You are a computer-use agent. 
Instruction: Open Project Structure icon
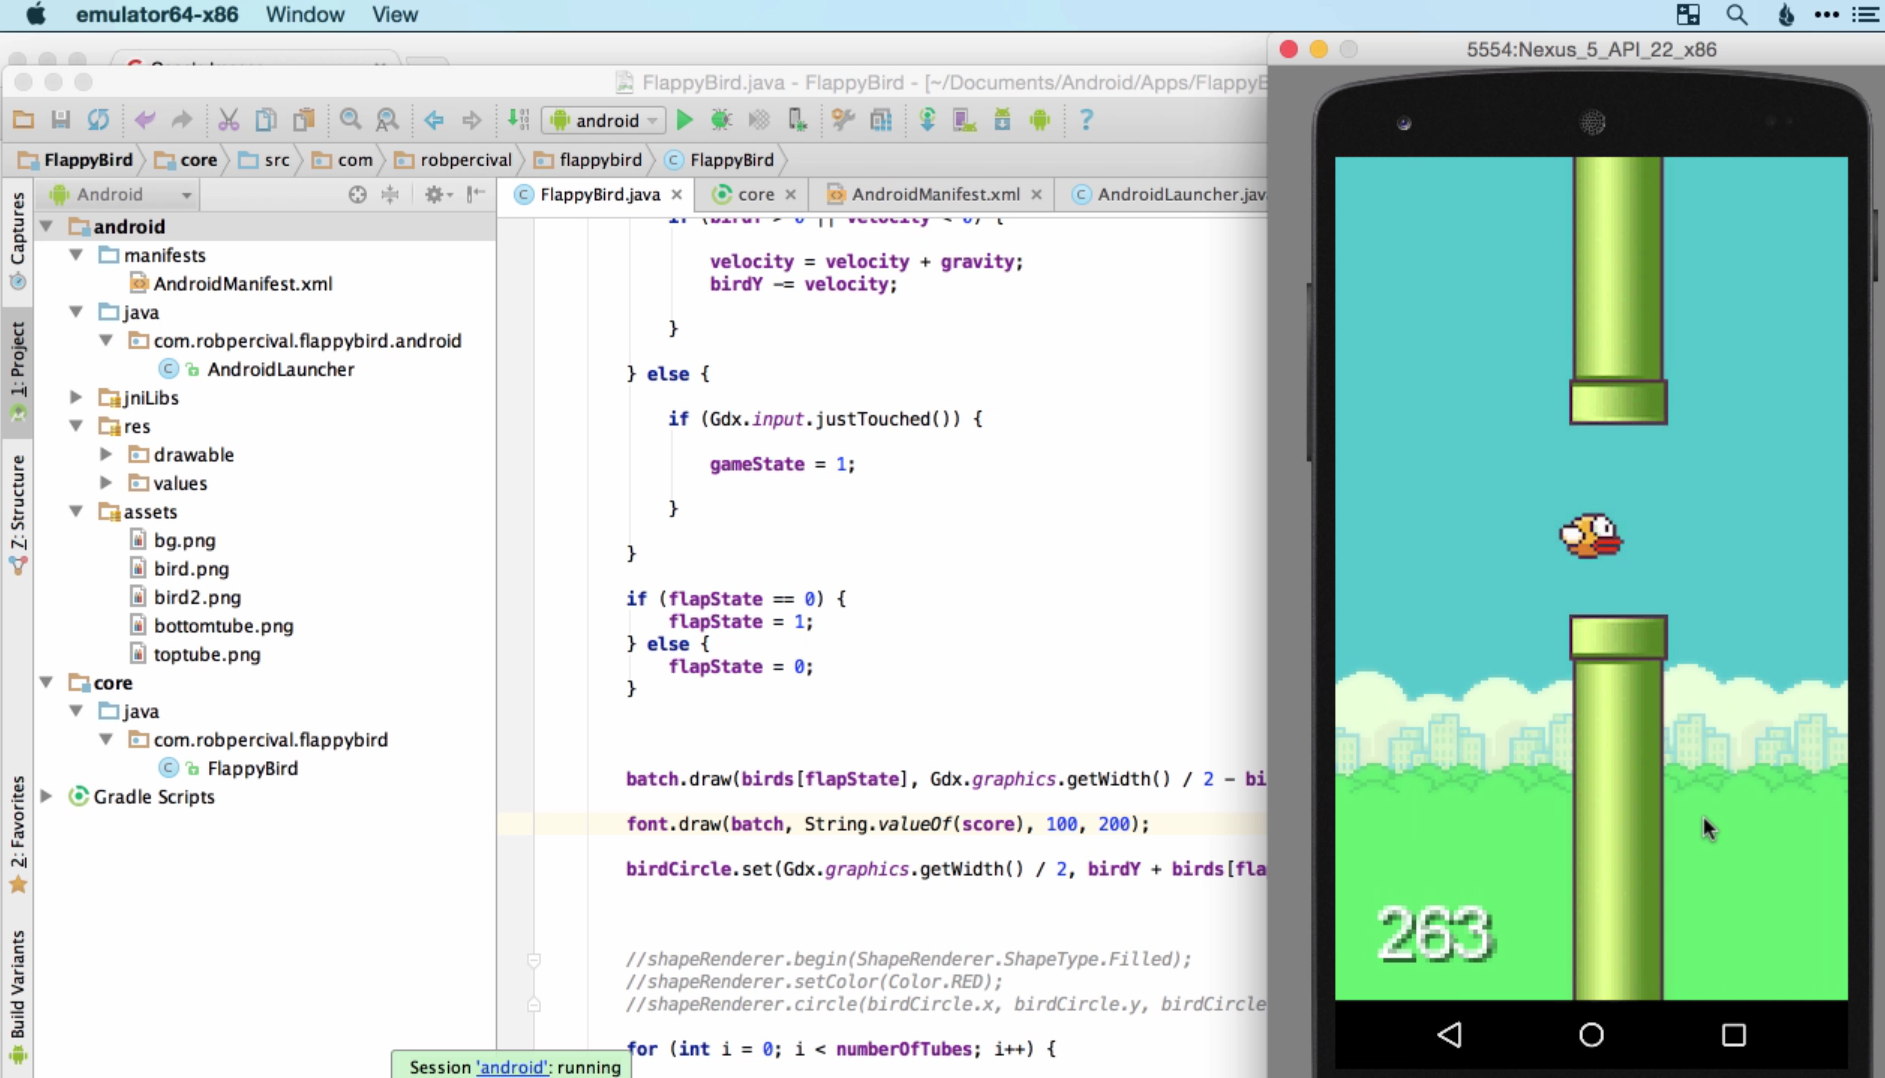coord(881,120)
